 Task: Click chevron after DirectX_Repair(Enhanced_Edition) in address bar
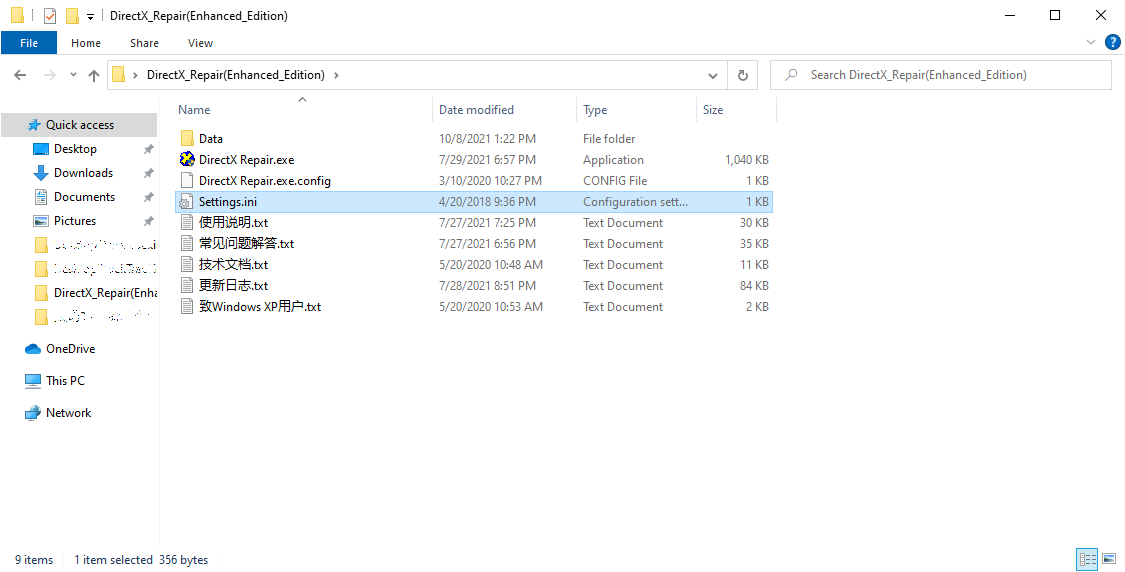tap(336, 75)
